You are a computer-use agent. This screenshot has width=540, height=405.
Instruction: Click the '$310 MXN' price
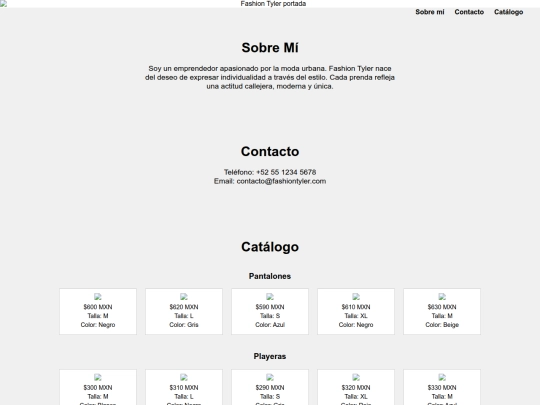184,388
